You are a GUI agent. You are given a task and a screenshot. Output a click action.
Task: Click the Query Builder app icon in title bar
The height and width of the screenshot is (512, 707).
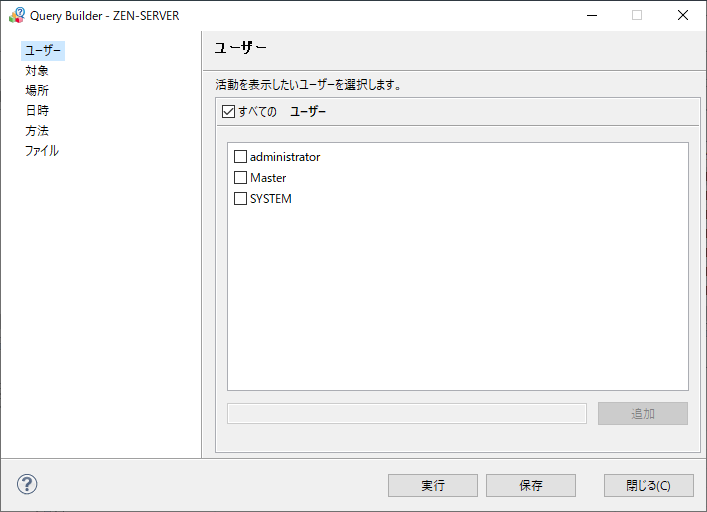17,15
